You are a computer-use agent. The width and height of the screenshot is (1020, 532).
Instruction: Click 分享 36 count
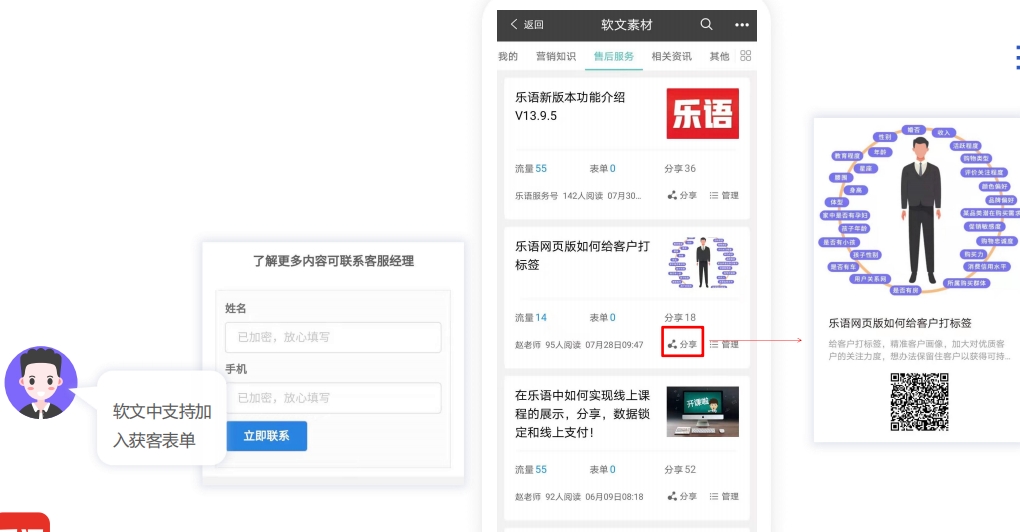coord(680,168)
